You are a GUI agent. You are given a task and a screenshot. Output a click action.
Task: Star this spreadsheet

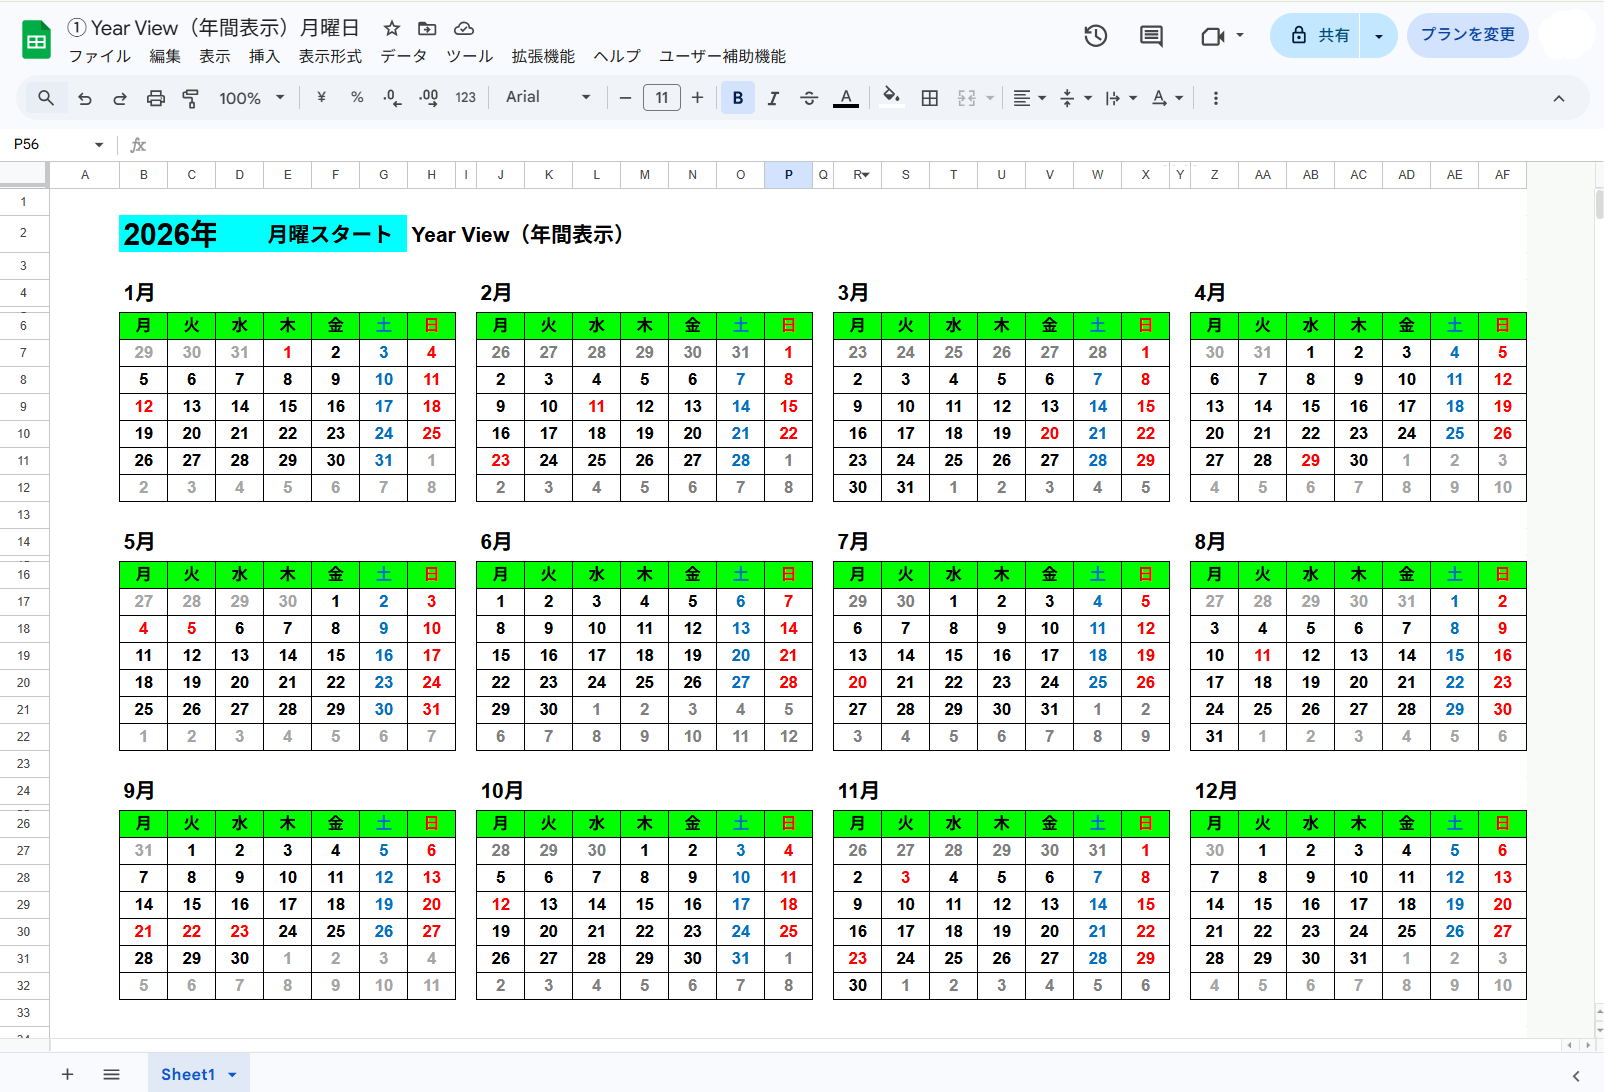pyautogui.click(x=390, y=28)
